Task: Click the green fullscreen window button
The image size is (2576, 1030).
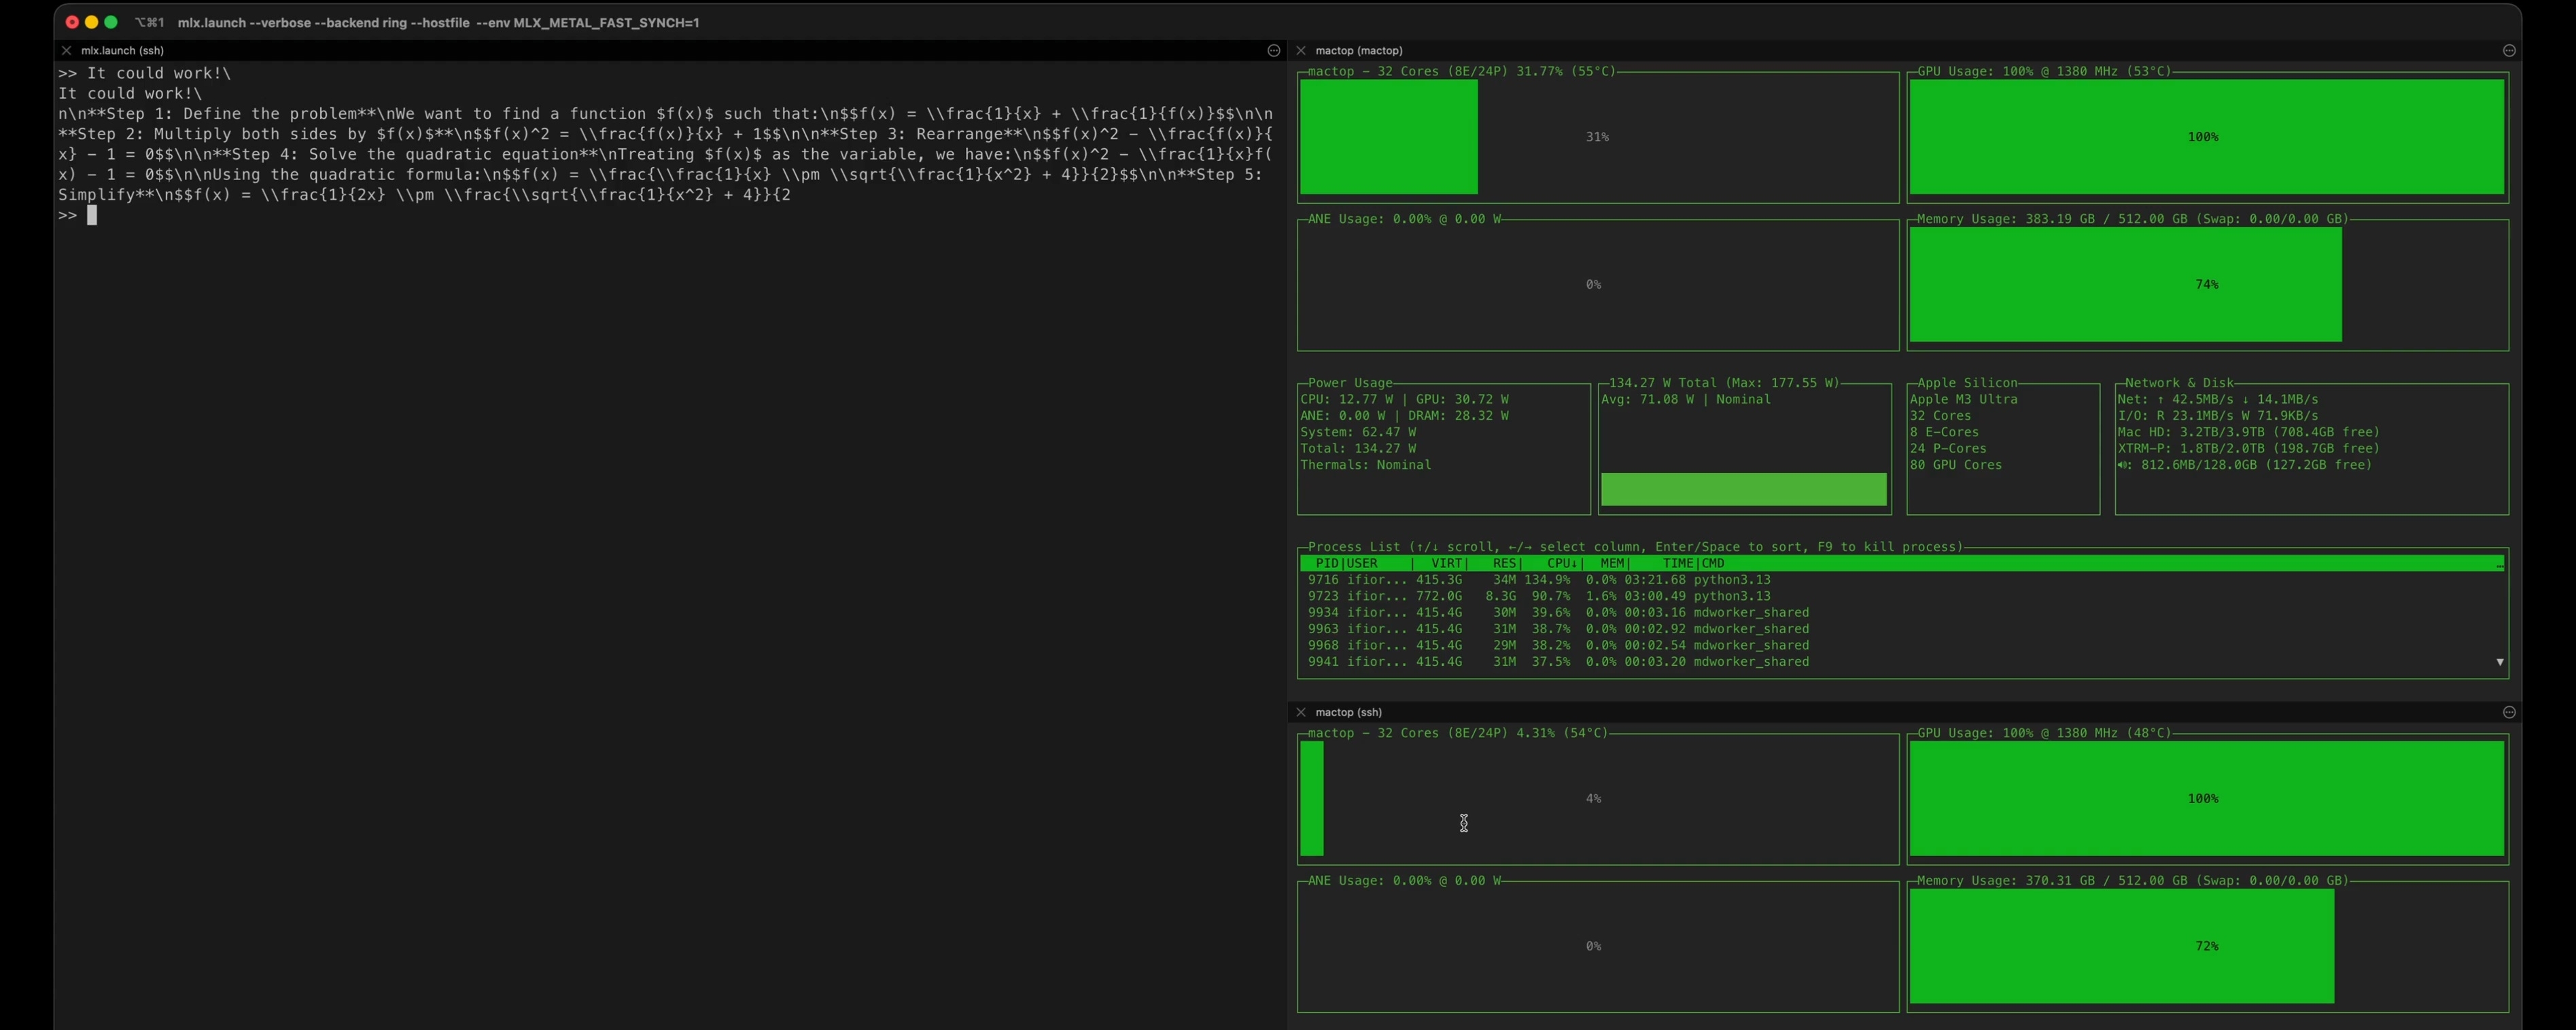Action: click(111, 22)
